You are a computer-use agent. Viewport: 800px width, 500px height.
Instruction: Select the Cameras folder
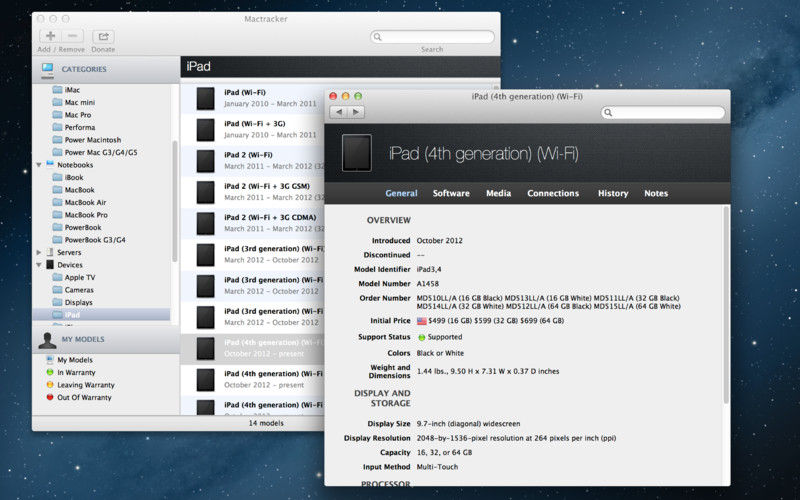(x=73, y=290)
